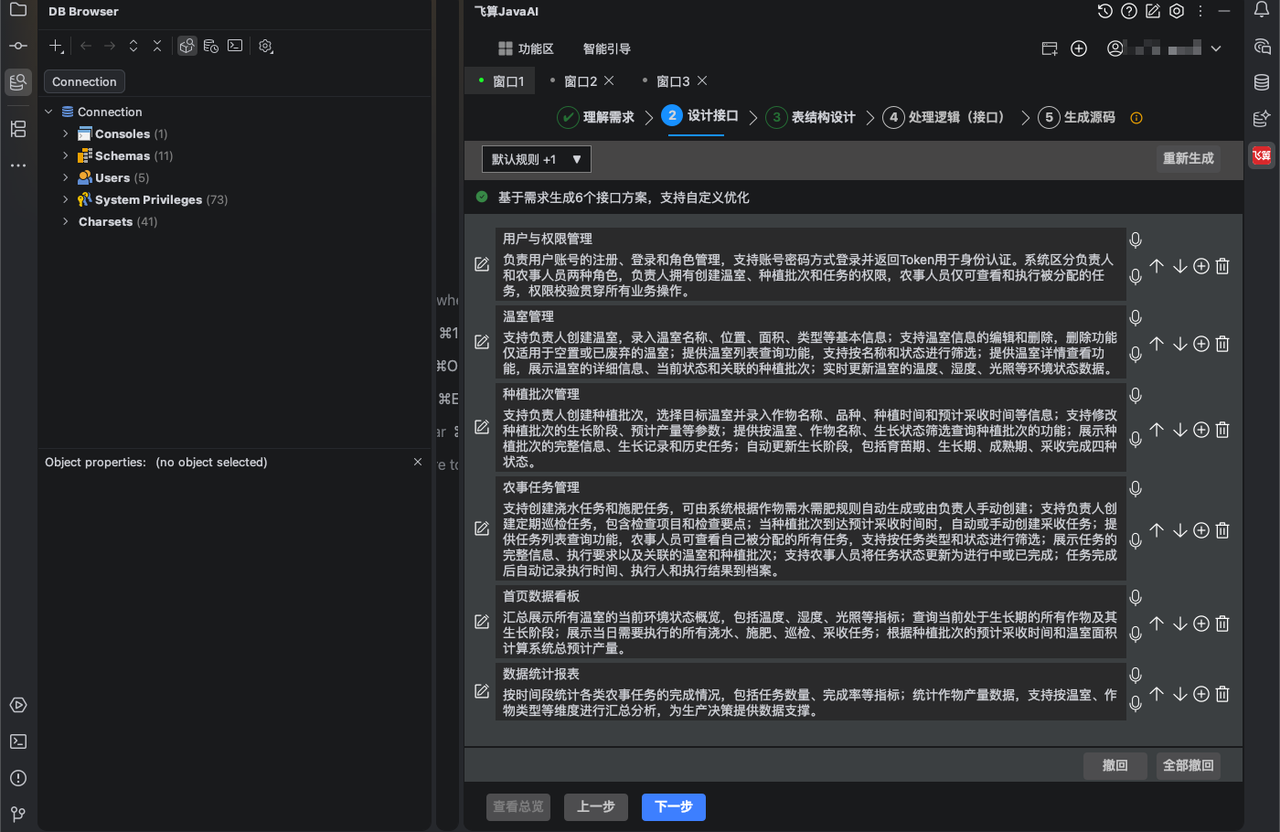Delete the 数据统计报表 interface entry
1280x832 pixels.
pyautogui.click(x=1222, y=694)
